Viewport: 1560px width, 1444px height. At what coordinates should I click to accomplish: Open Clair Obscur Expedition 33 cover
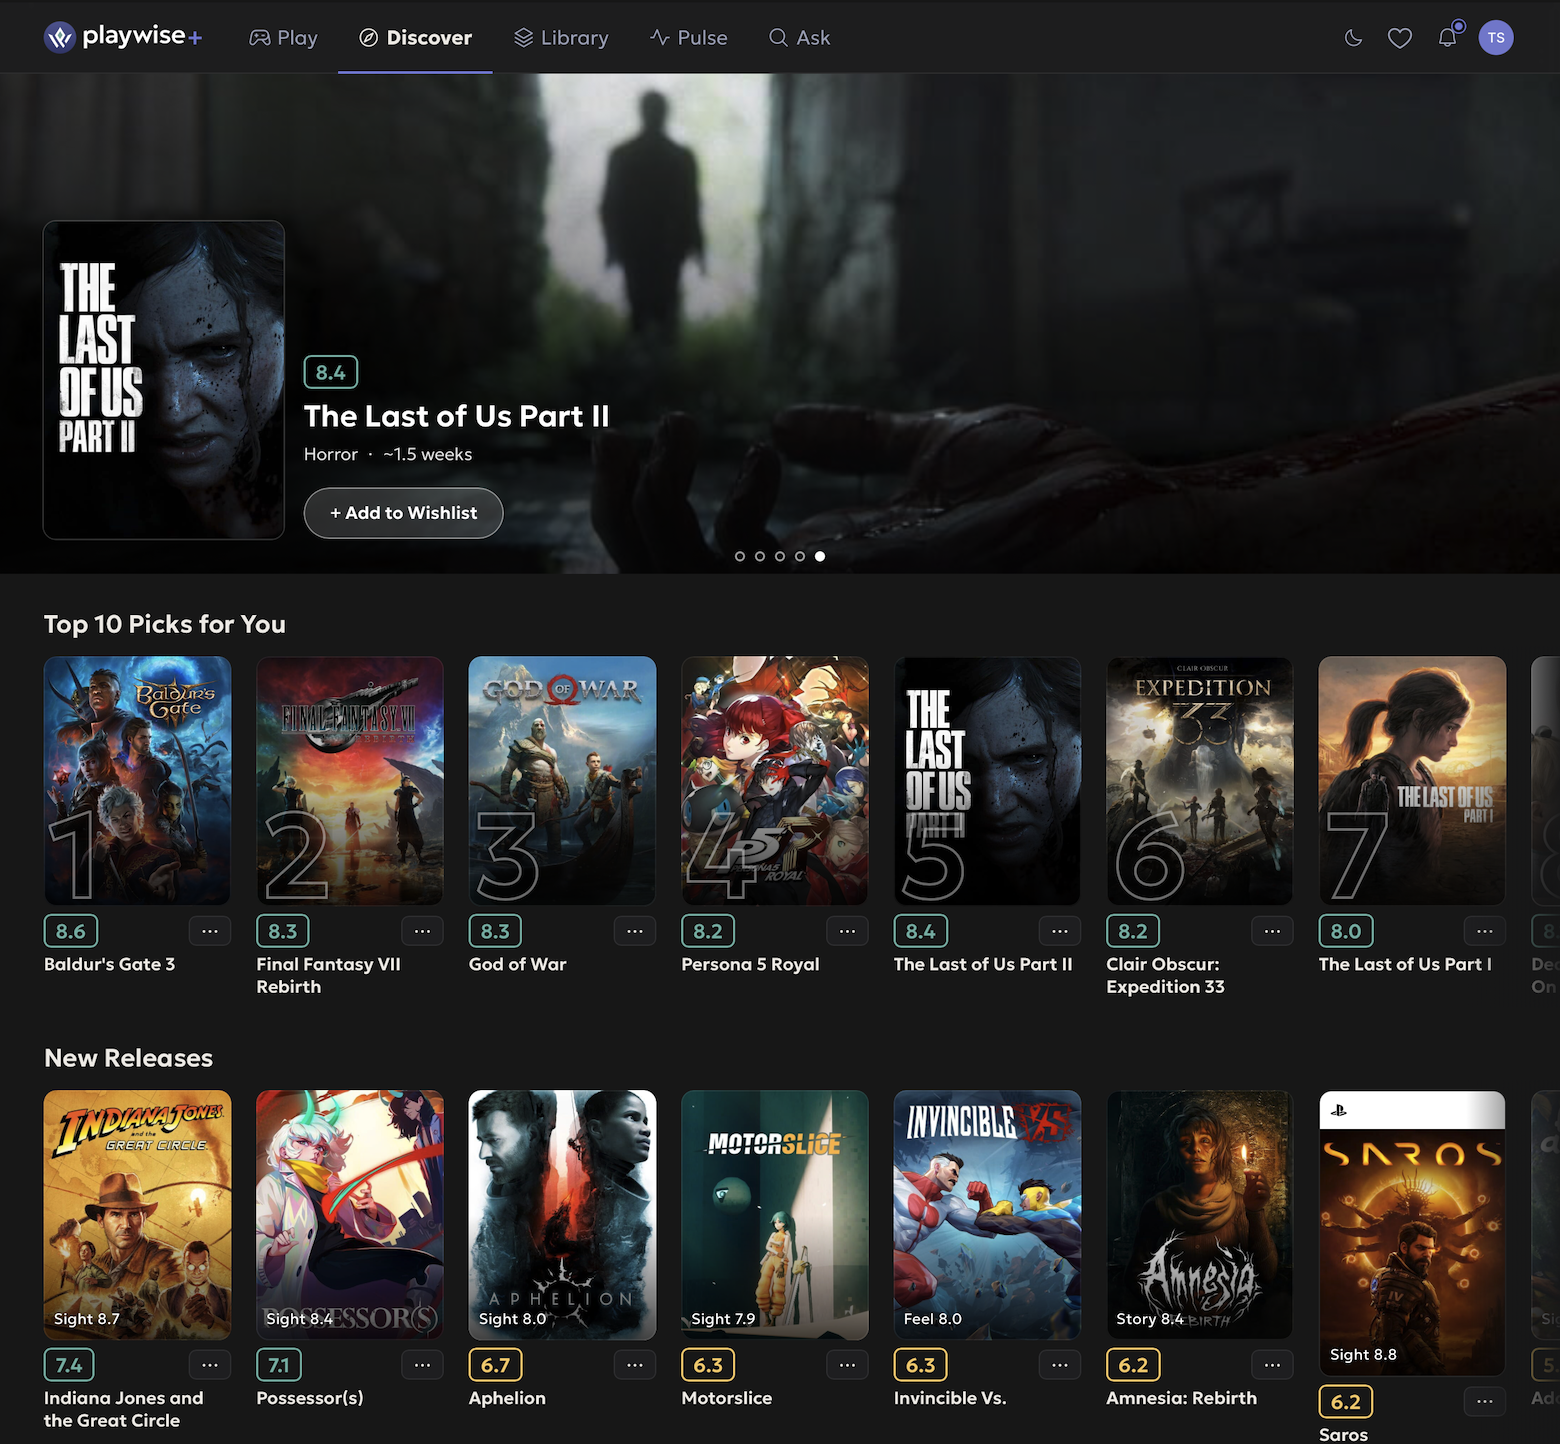(x=1200, y=781)
